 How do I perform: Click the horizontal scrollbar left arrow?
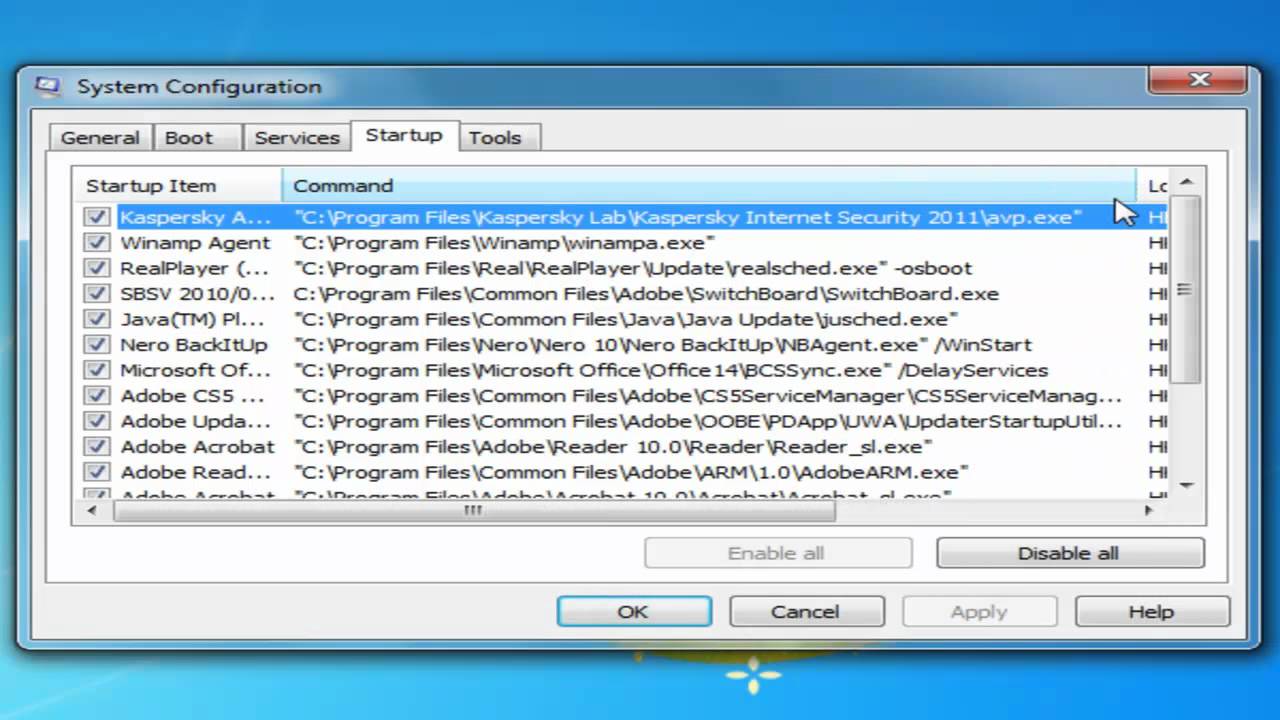(92, 510)
